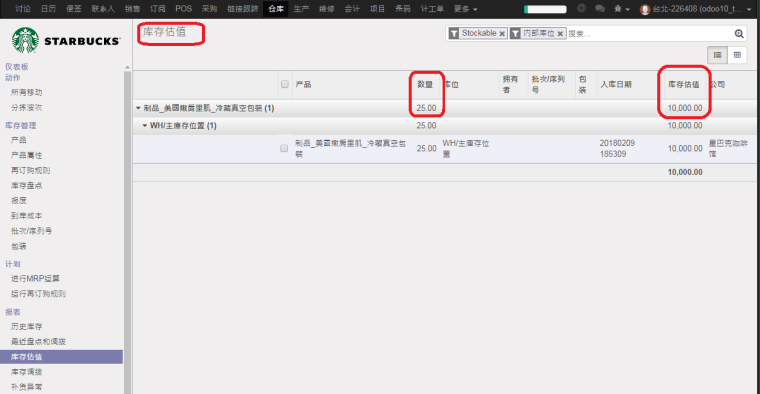
Task: Open 包装 in sidebar
Action: [18, 246]
